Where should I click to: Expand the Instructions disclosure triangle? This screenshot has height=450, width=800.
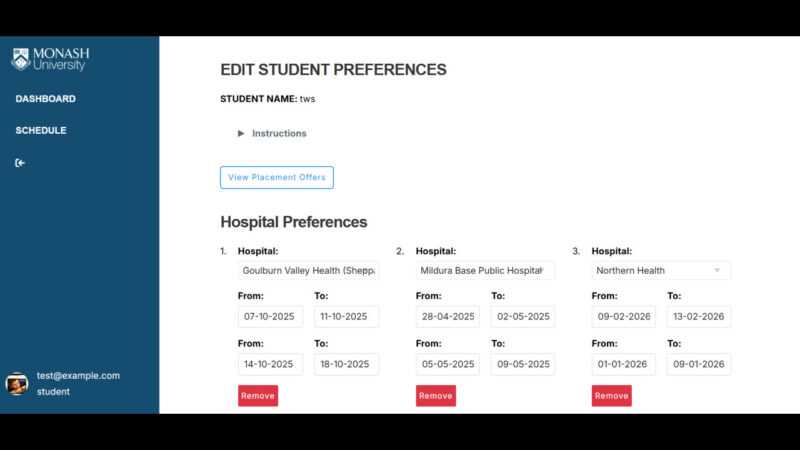[241, 133]
